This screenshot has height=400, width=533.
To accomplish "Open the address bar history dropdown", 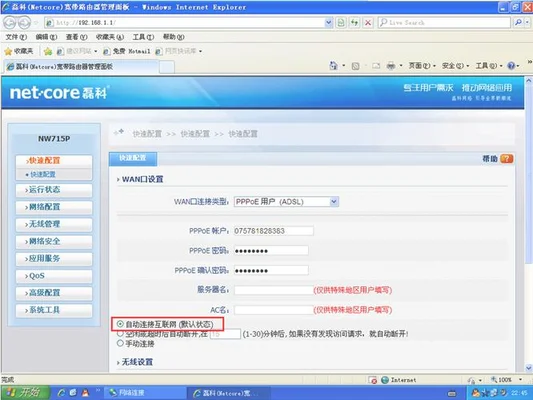I will (328, 23).
